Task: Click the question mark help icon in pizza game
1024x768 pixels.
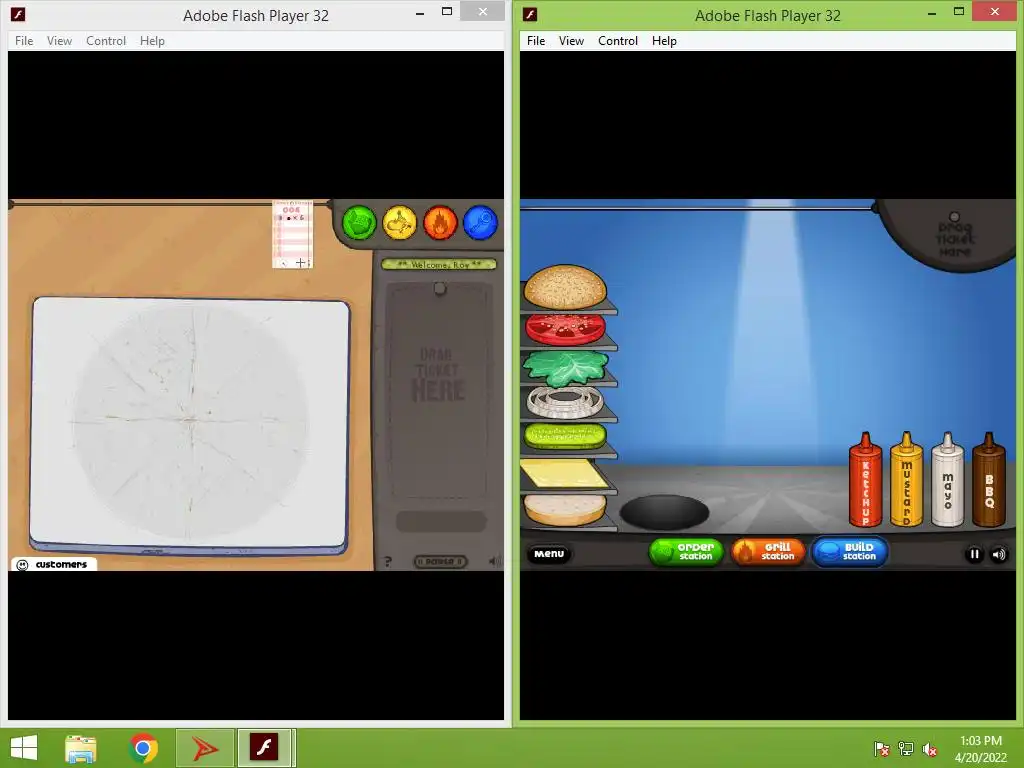Action: click(x=387, y=562)
